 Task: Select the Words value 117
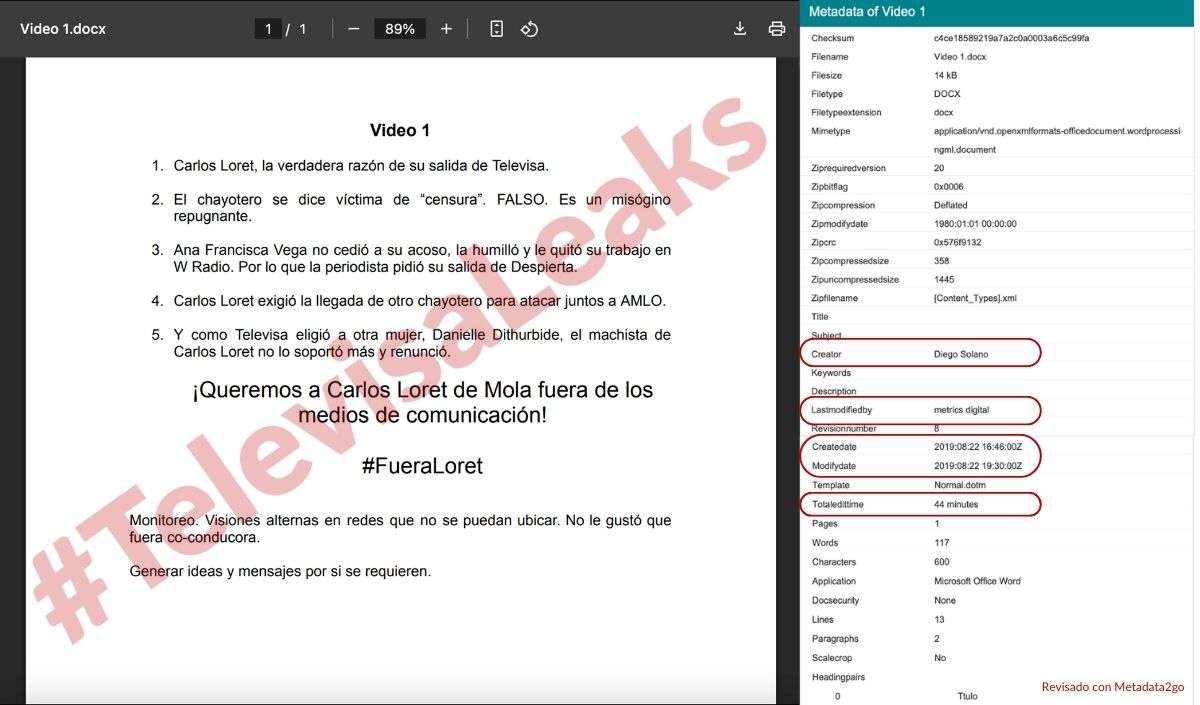[x=941, y=543]
